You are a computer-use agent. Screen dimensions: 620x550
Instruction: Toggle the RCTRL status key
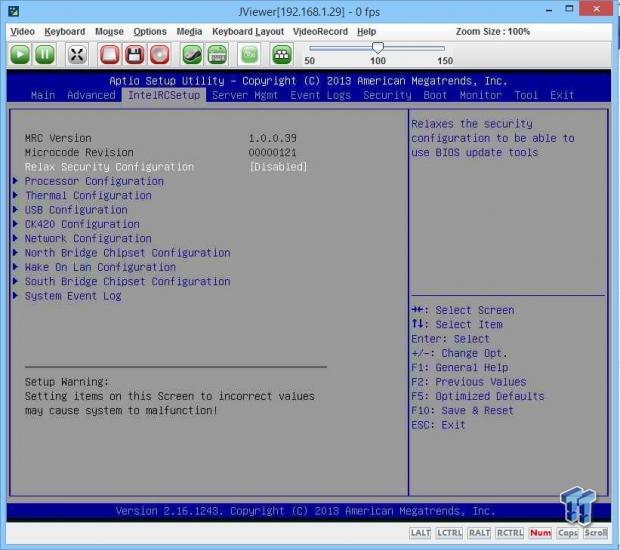tap(510, 533)
